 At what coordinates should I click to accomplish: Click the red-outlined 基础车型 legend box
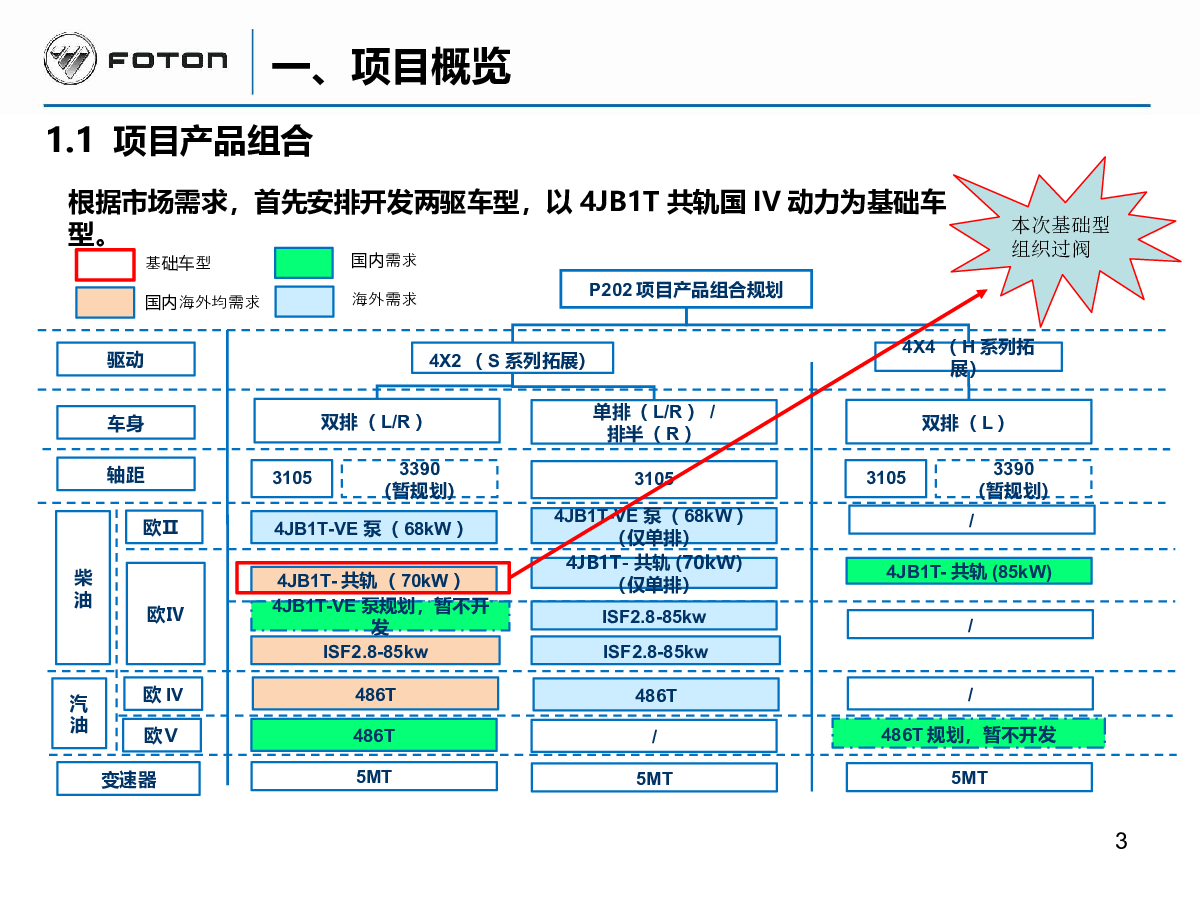[x=105, y=264]
